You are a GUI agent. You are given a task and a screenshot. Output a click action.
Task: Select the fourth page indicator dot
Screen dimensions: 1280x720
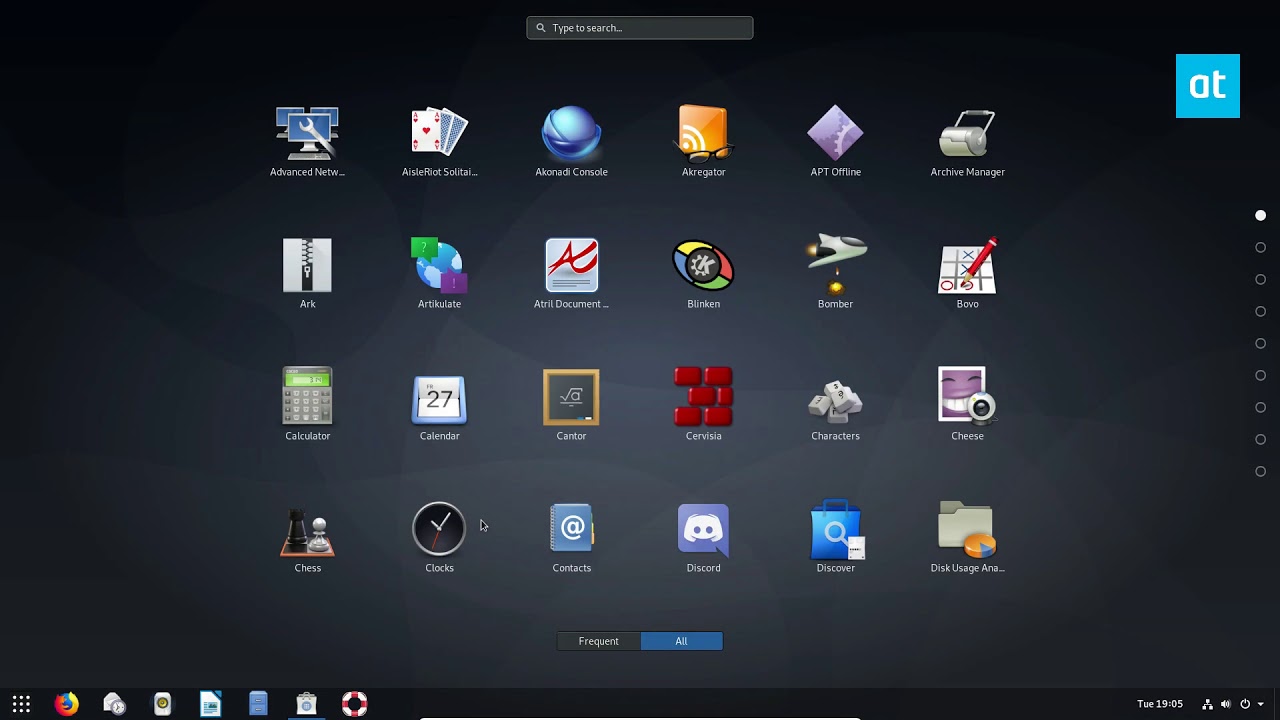tap(1260, 312)
